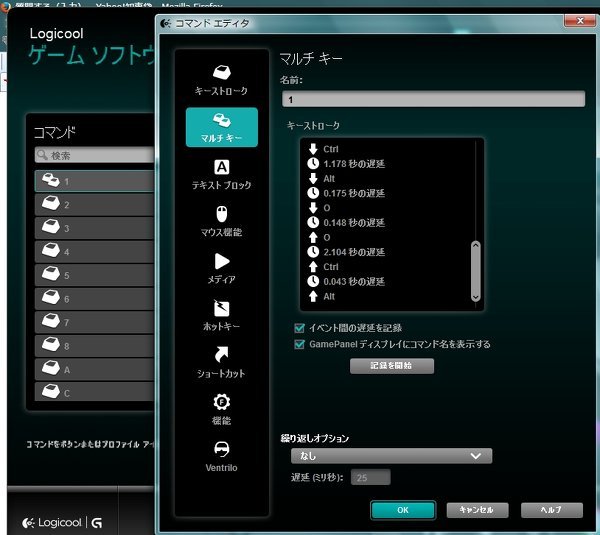
Task: Select the Alt key-up entry
Action: coord(321,296)
